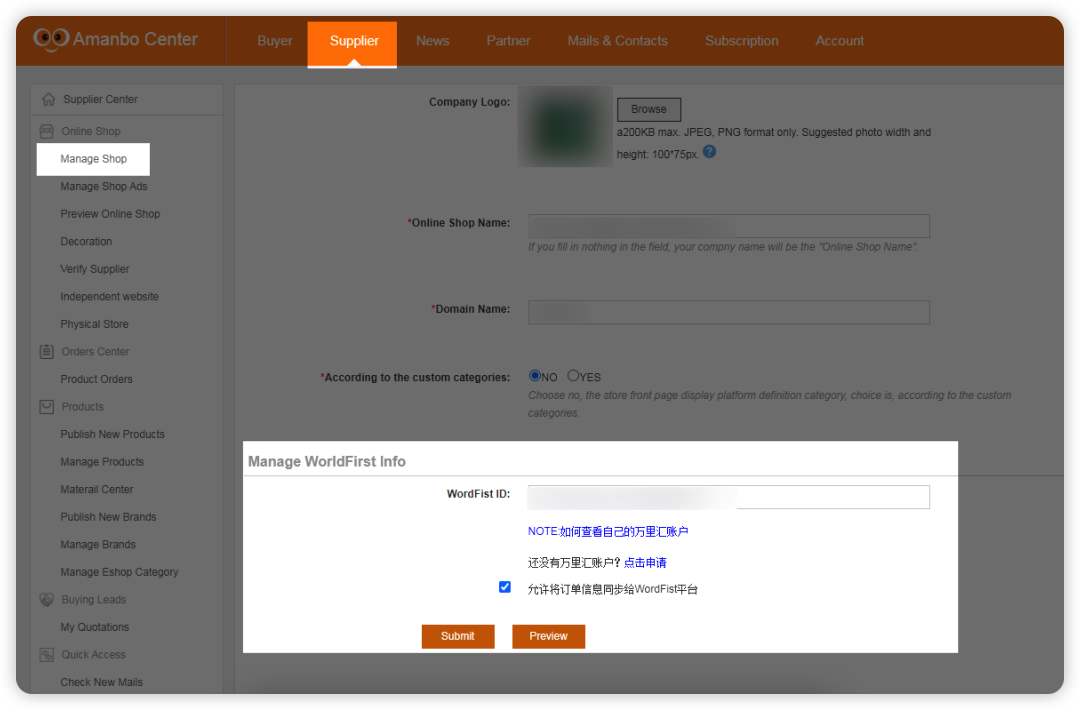Viewport: 1080px width, 710px height.
Task: Click the Products section label
Action: 82,407
